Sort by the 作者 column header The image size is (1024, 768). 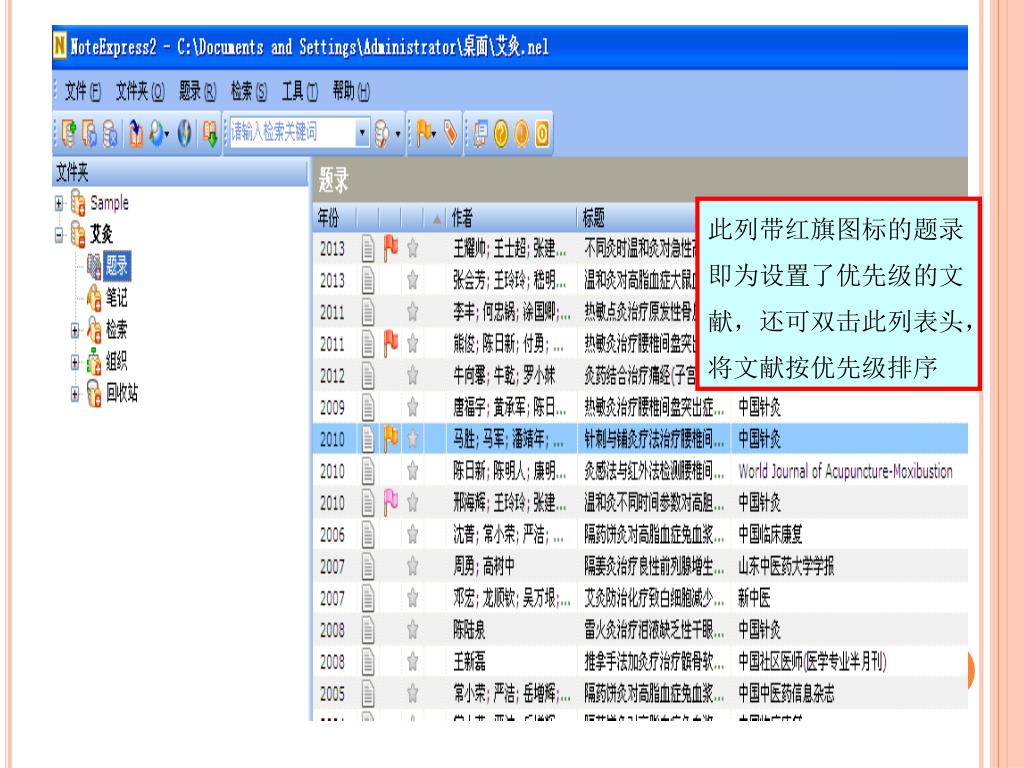(512, 217)
